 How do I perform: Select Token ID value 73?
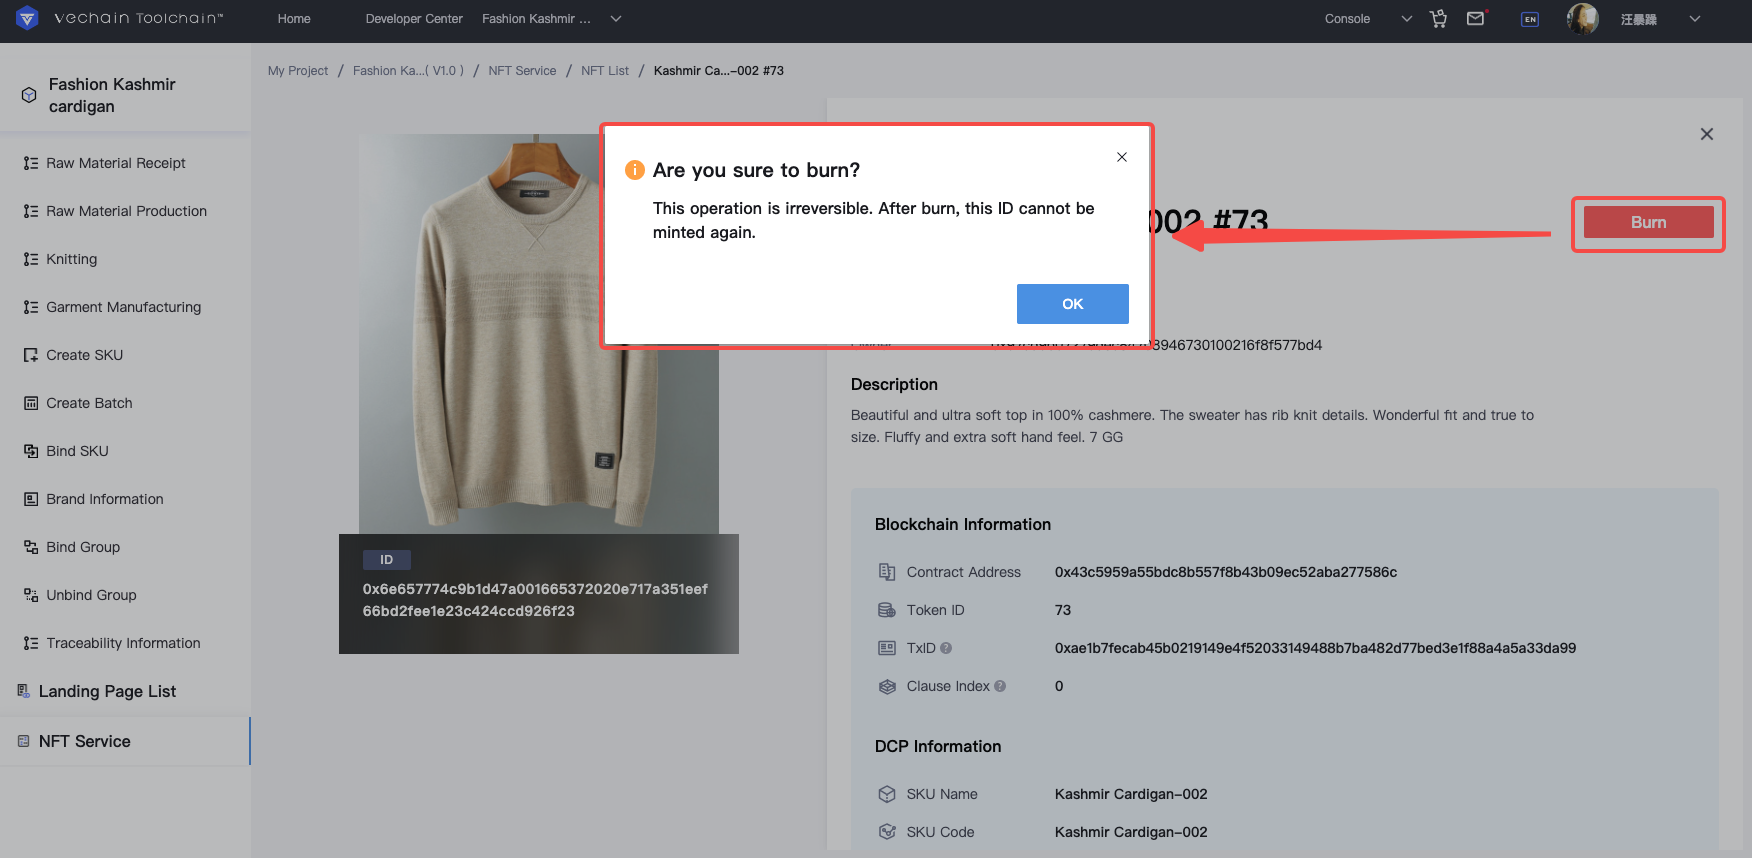point(1063,610)
